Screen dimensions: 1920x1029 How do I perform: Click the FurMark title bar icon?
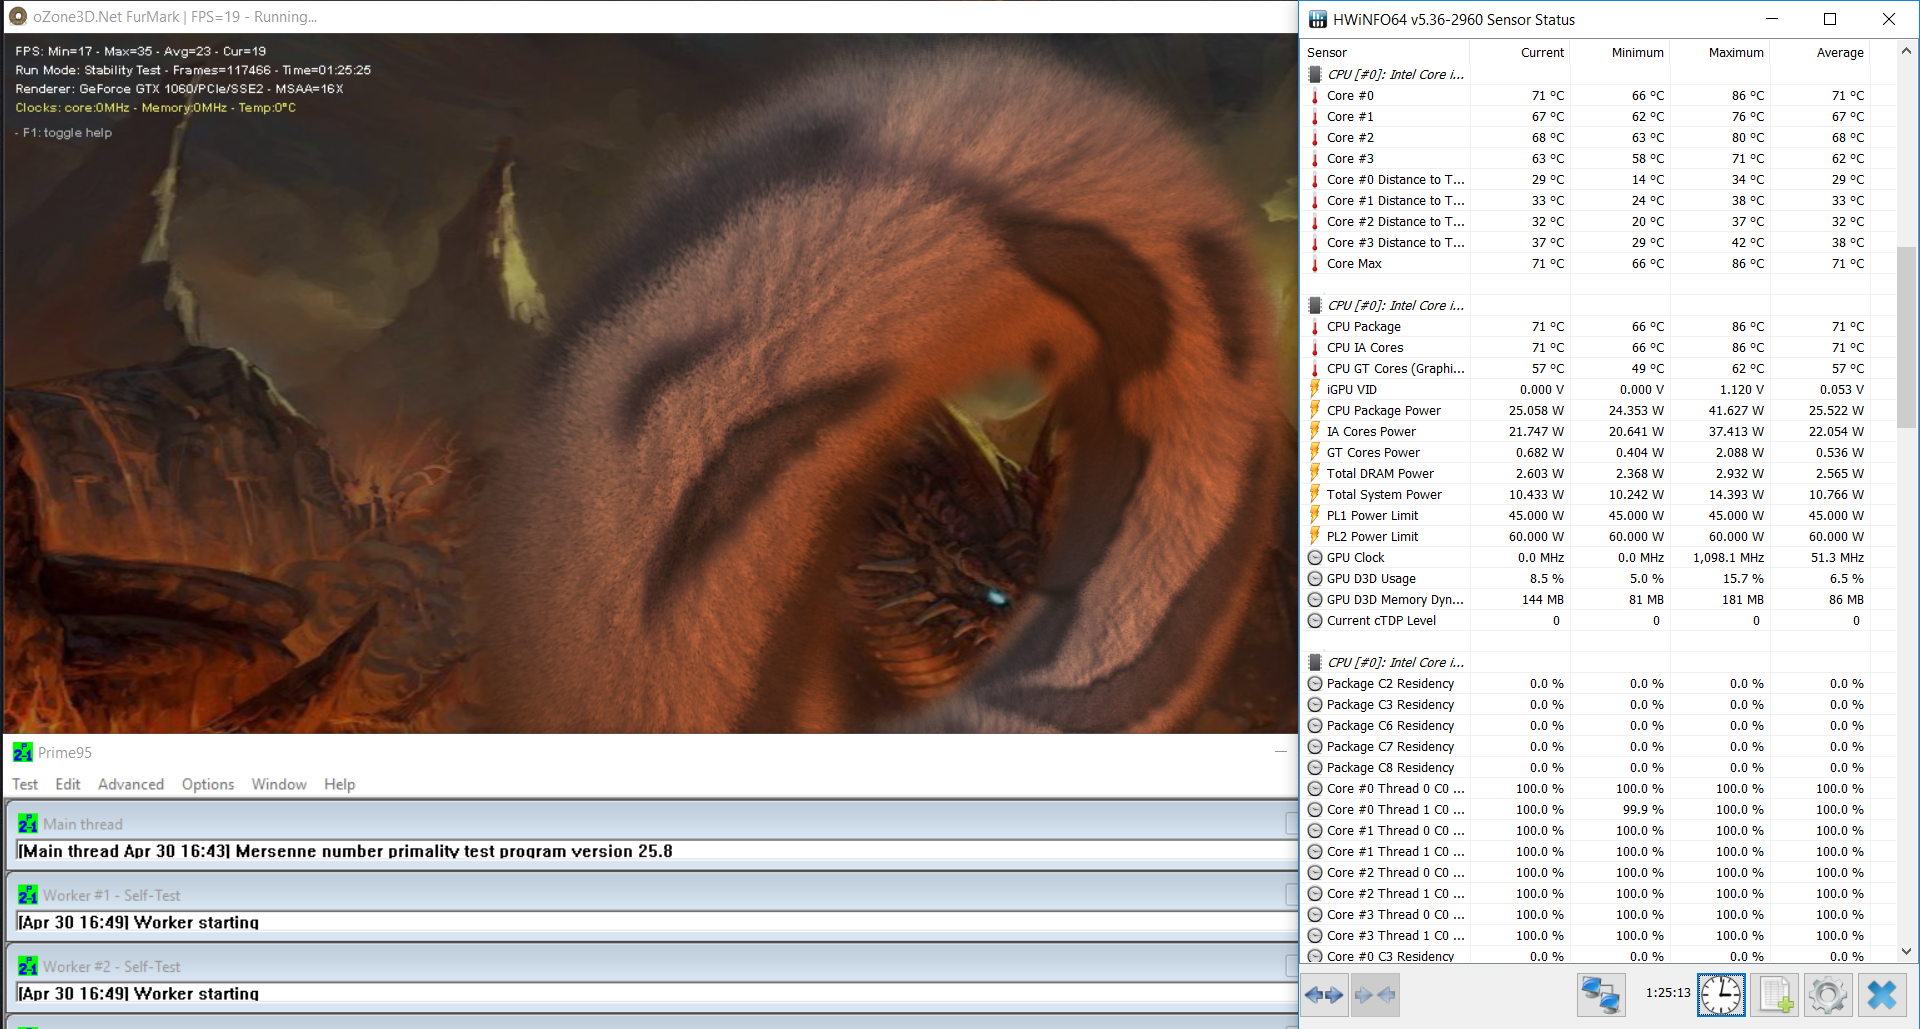18,17
